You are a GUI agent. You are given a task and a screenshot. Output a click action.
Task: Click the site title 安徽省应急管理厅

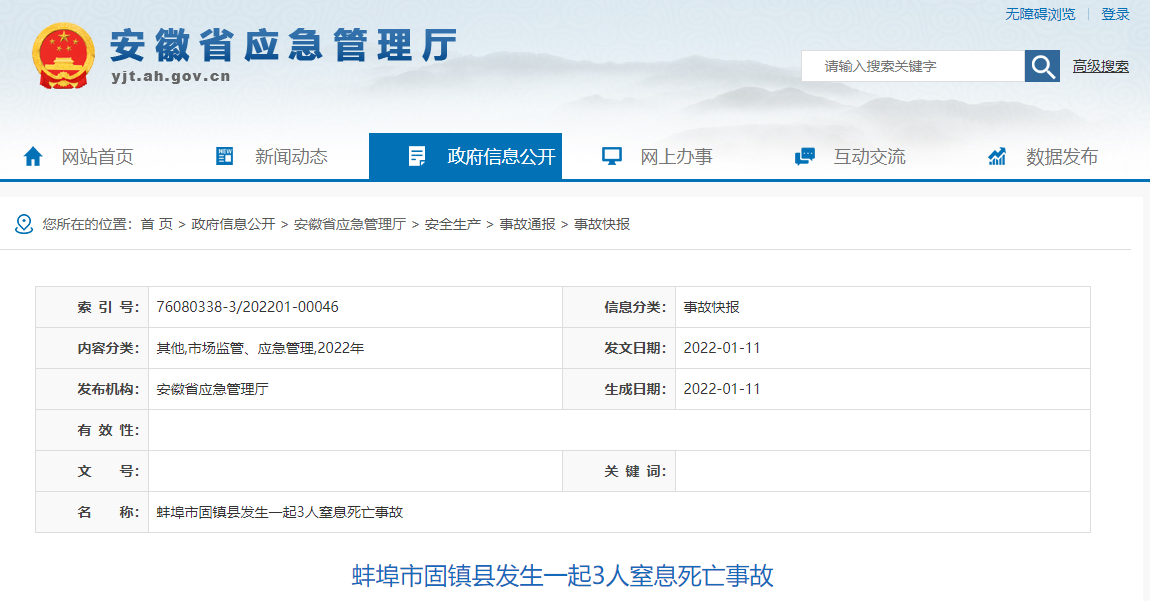(284, 45)
